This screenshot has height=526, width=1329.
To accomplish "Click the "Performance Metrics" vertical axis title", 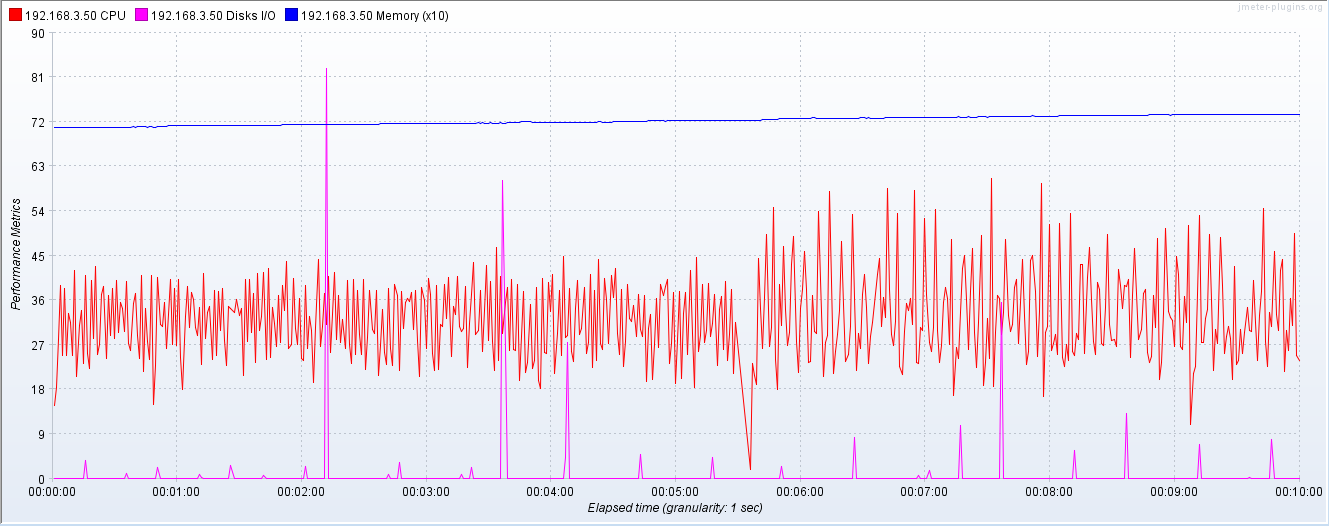I will tap(16, 255).
